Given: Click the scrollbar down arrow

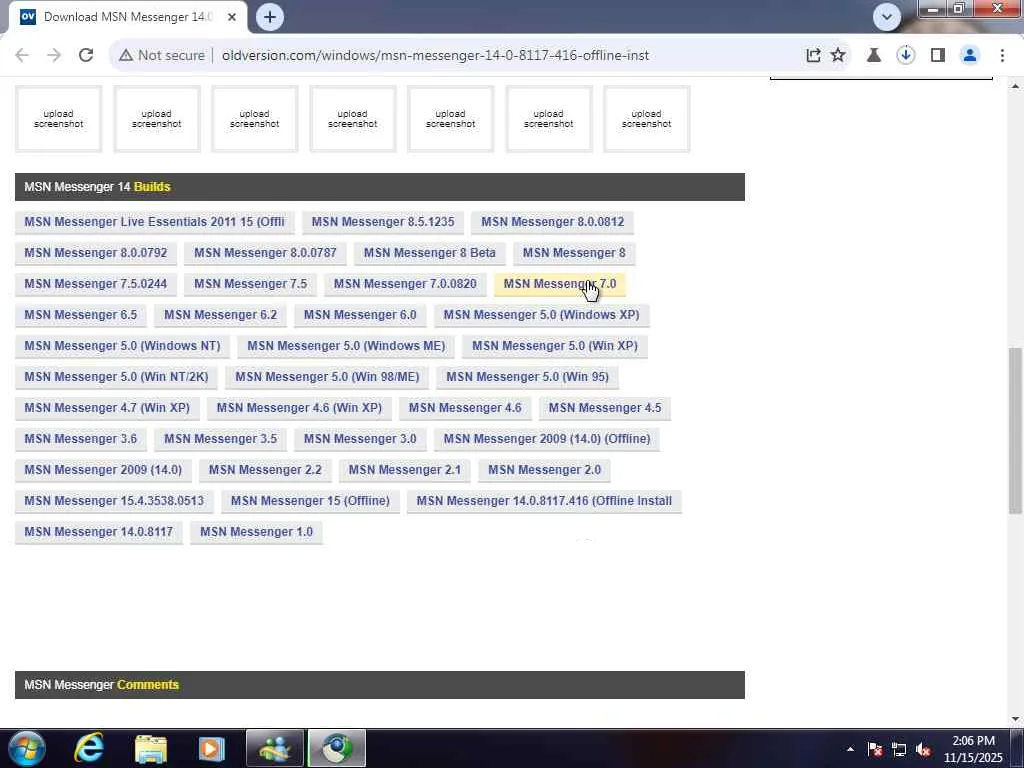Looking at the screenshot, I should click(1016, 718).
